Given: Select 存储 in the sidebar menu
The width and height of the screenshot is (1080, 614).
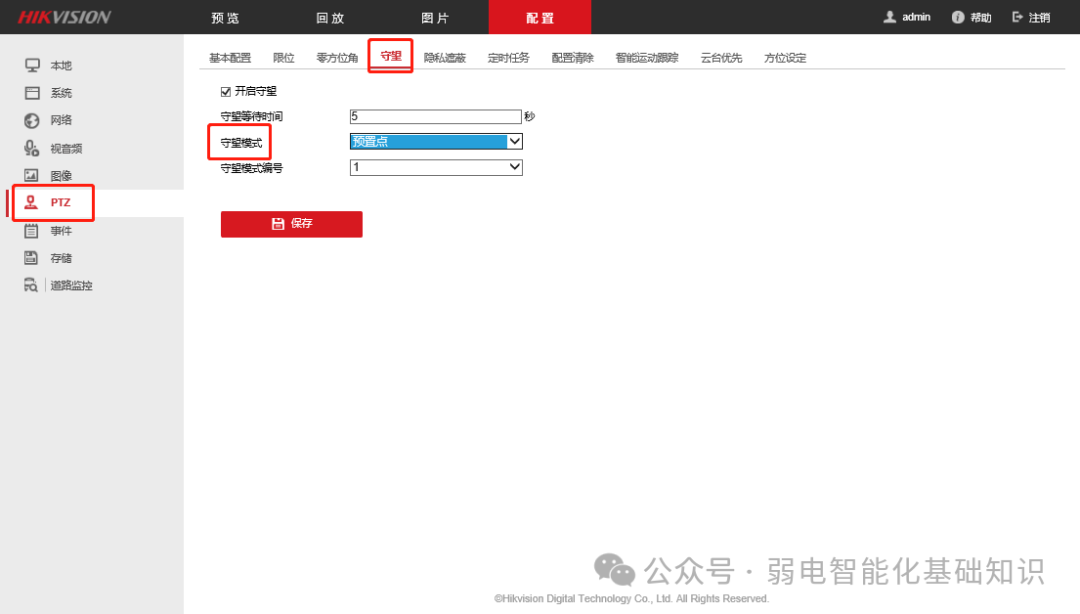Looking at the screenshot, I should tap(61, 258).
